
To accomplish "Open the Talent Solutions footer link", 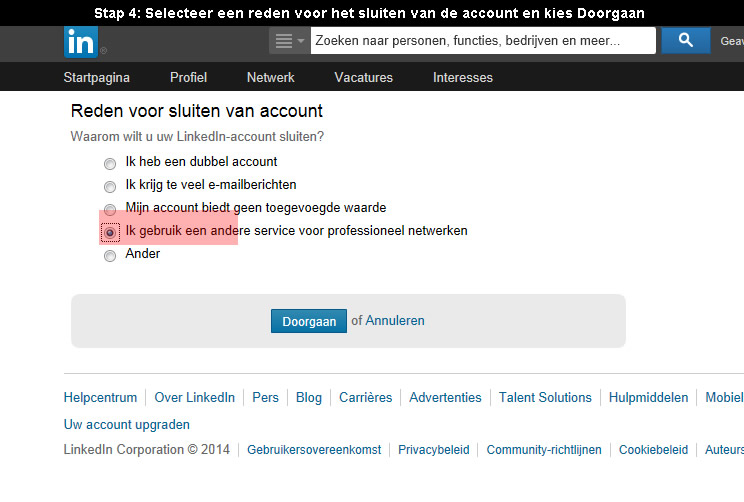I will (x=545, y=397).
